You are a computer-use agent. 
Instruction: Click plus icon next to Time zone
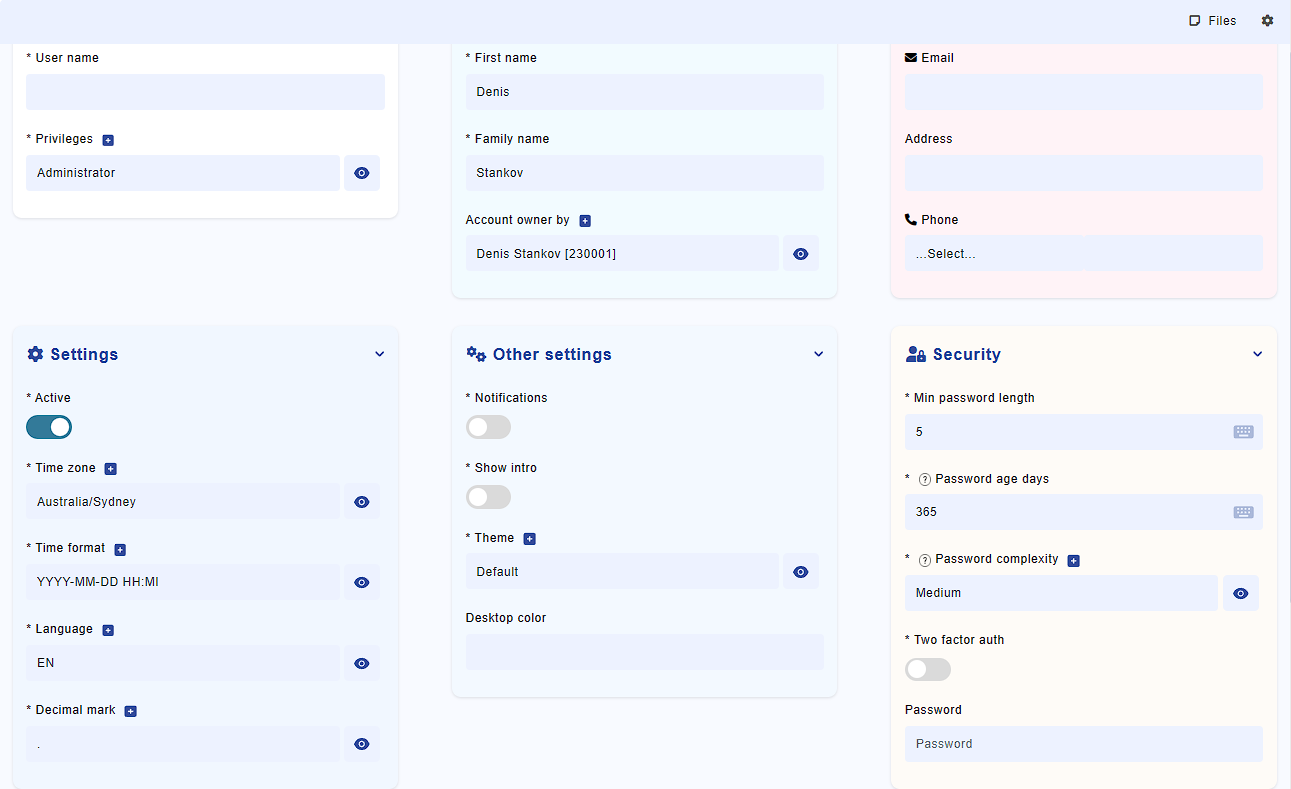click(x=111, y=469)
